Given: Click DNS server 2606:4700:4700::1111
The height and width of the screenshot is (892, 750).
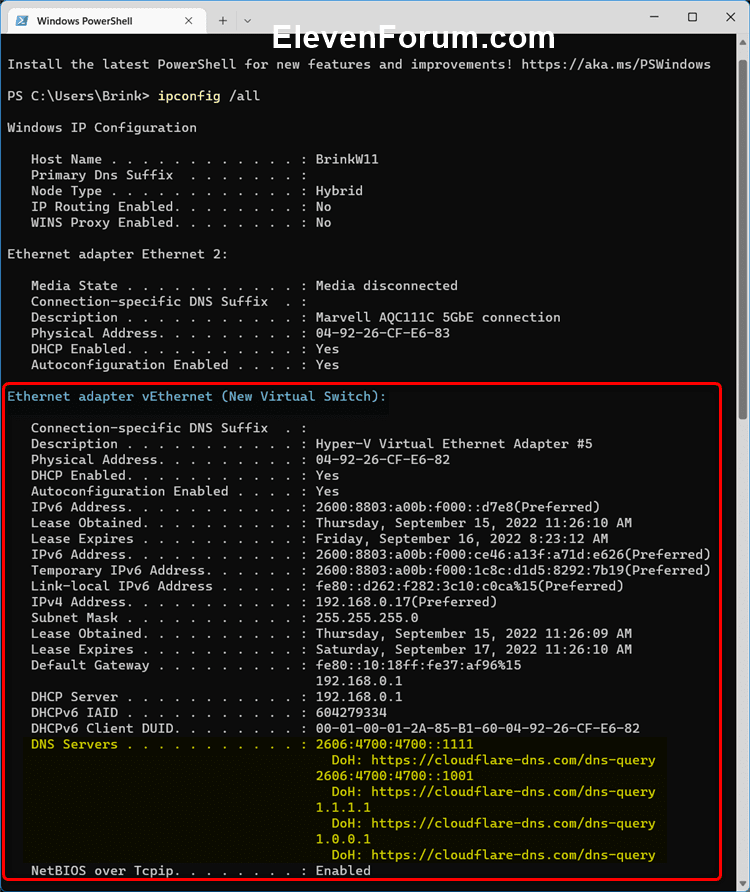Looking at the screenshot, I should tap(394, 744).
